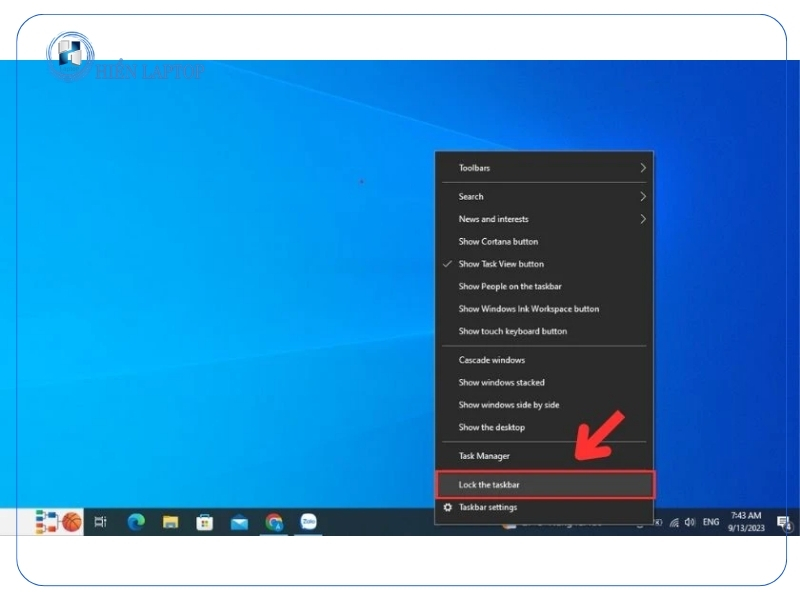
Task: Click the gear icon beside Taskbar settings
Action: pyautogui.click(x=447, y=507)
